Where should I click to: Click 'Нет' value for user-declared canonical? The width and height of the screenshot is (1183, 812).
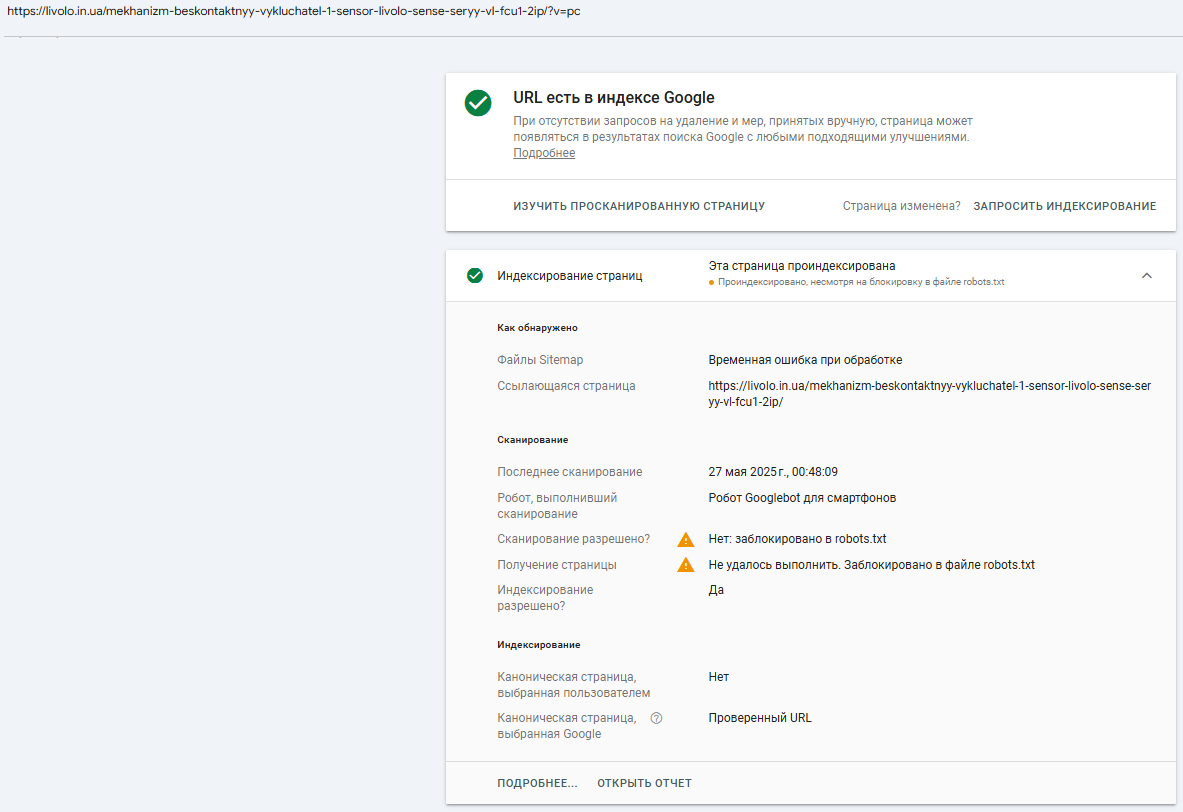[718, 677]
